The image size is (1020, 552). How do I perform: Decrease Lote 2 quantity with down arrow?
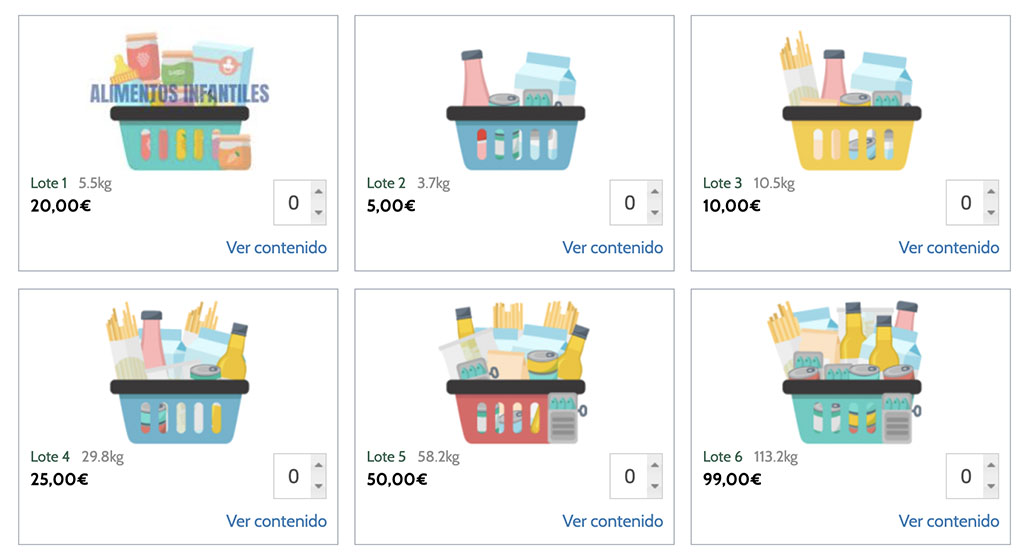click(654, 213)
